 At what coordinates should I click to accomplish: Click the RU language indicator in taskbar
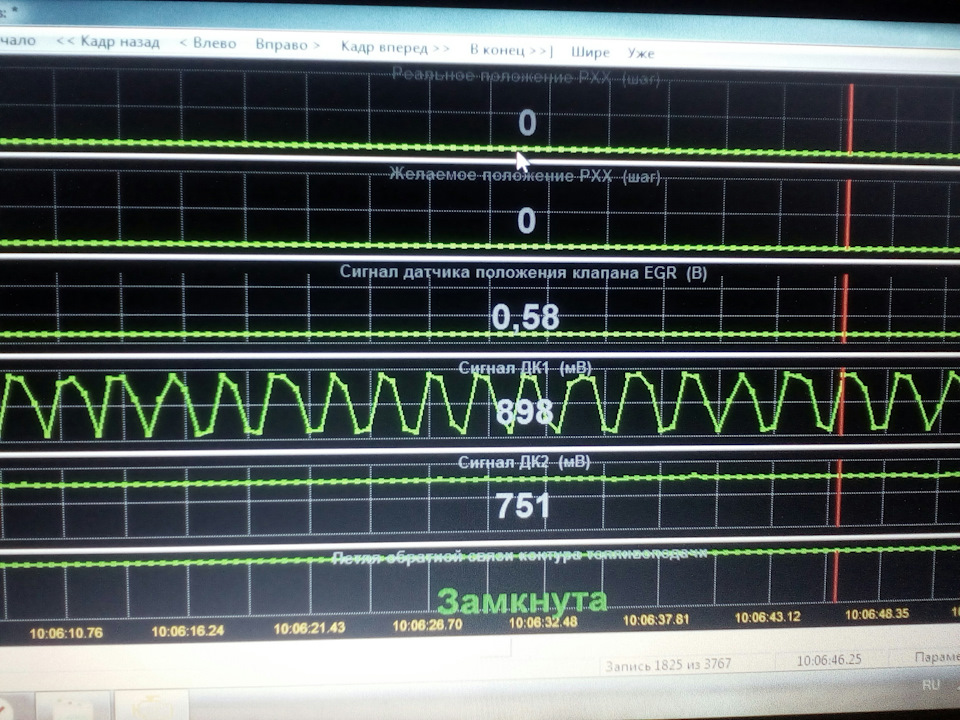(x=931, y=685)
